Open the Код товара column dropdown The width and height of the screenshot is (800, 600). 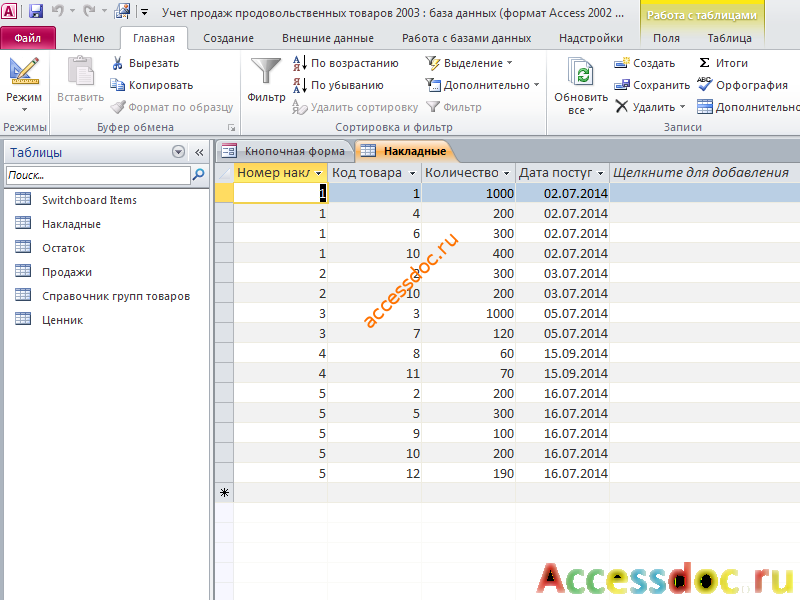pos(412,173)
